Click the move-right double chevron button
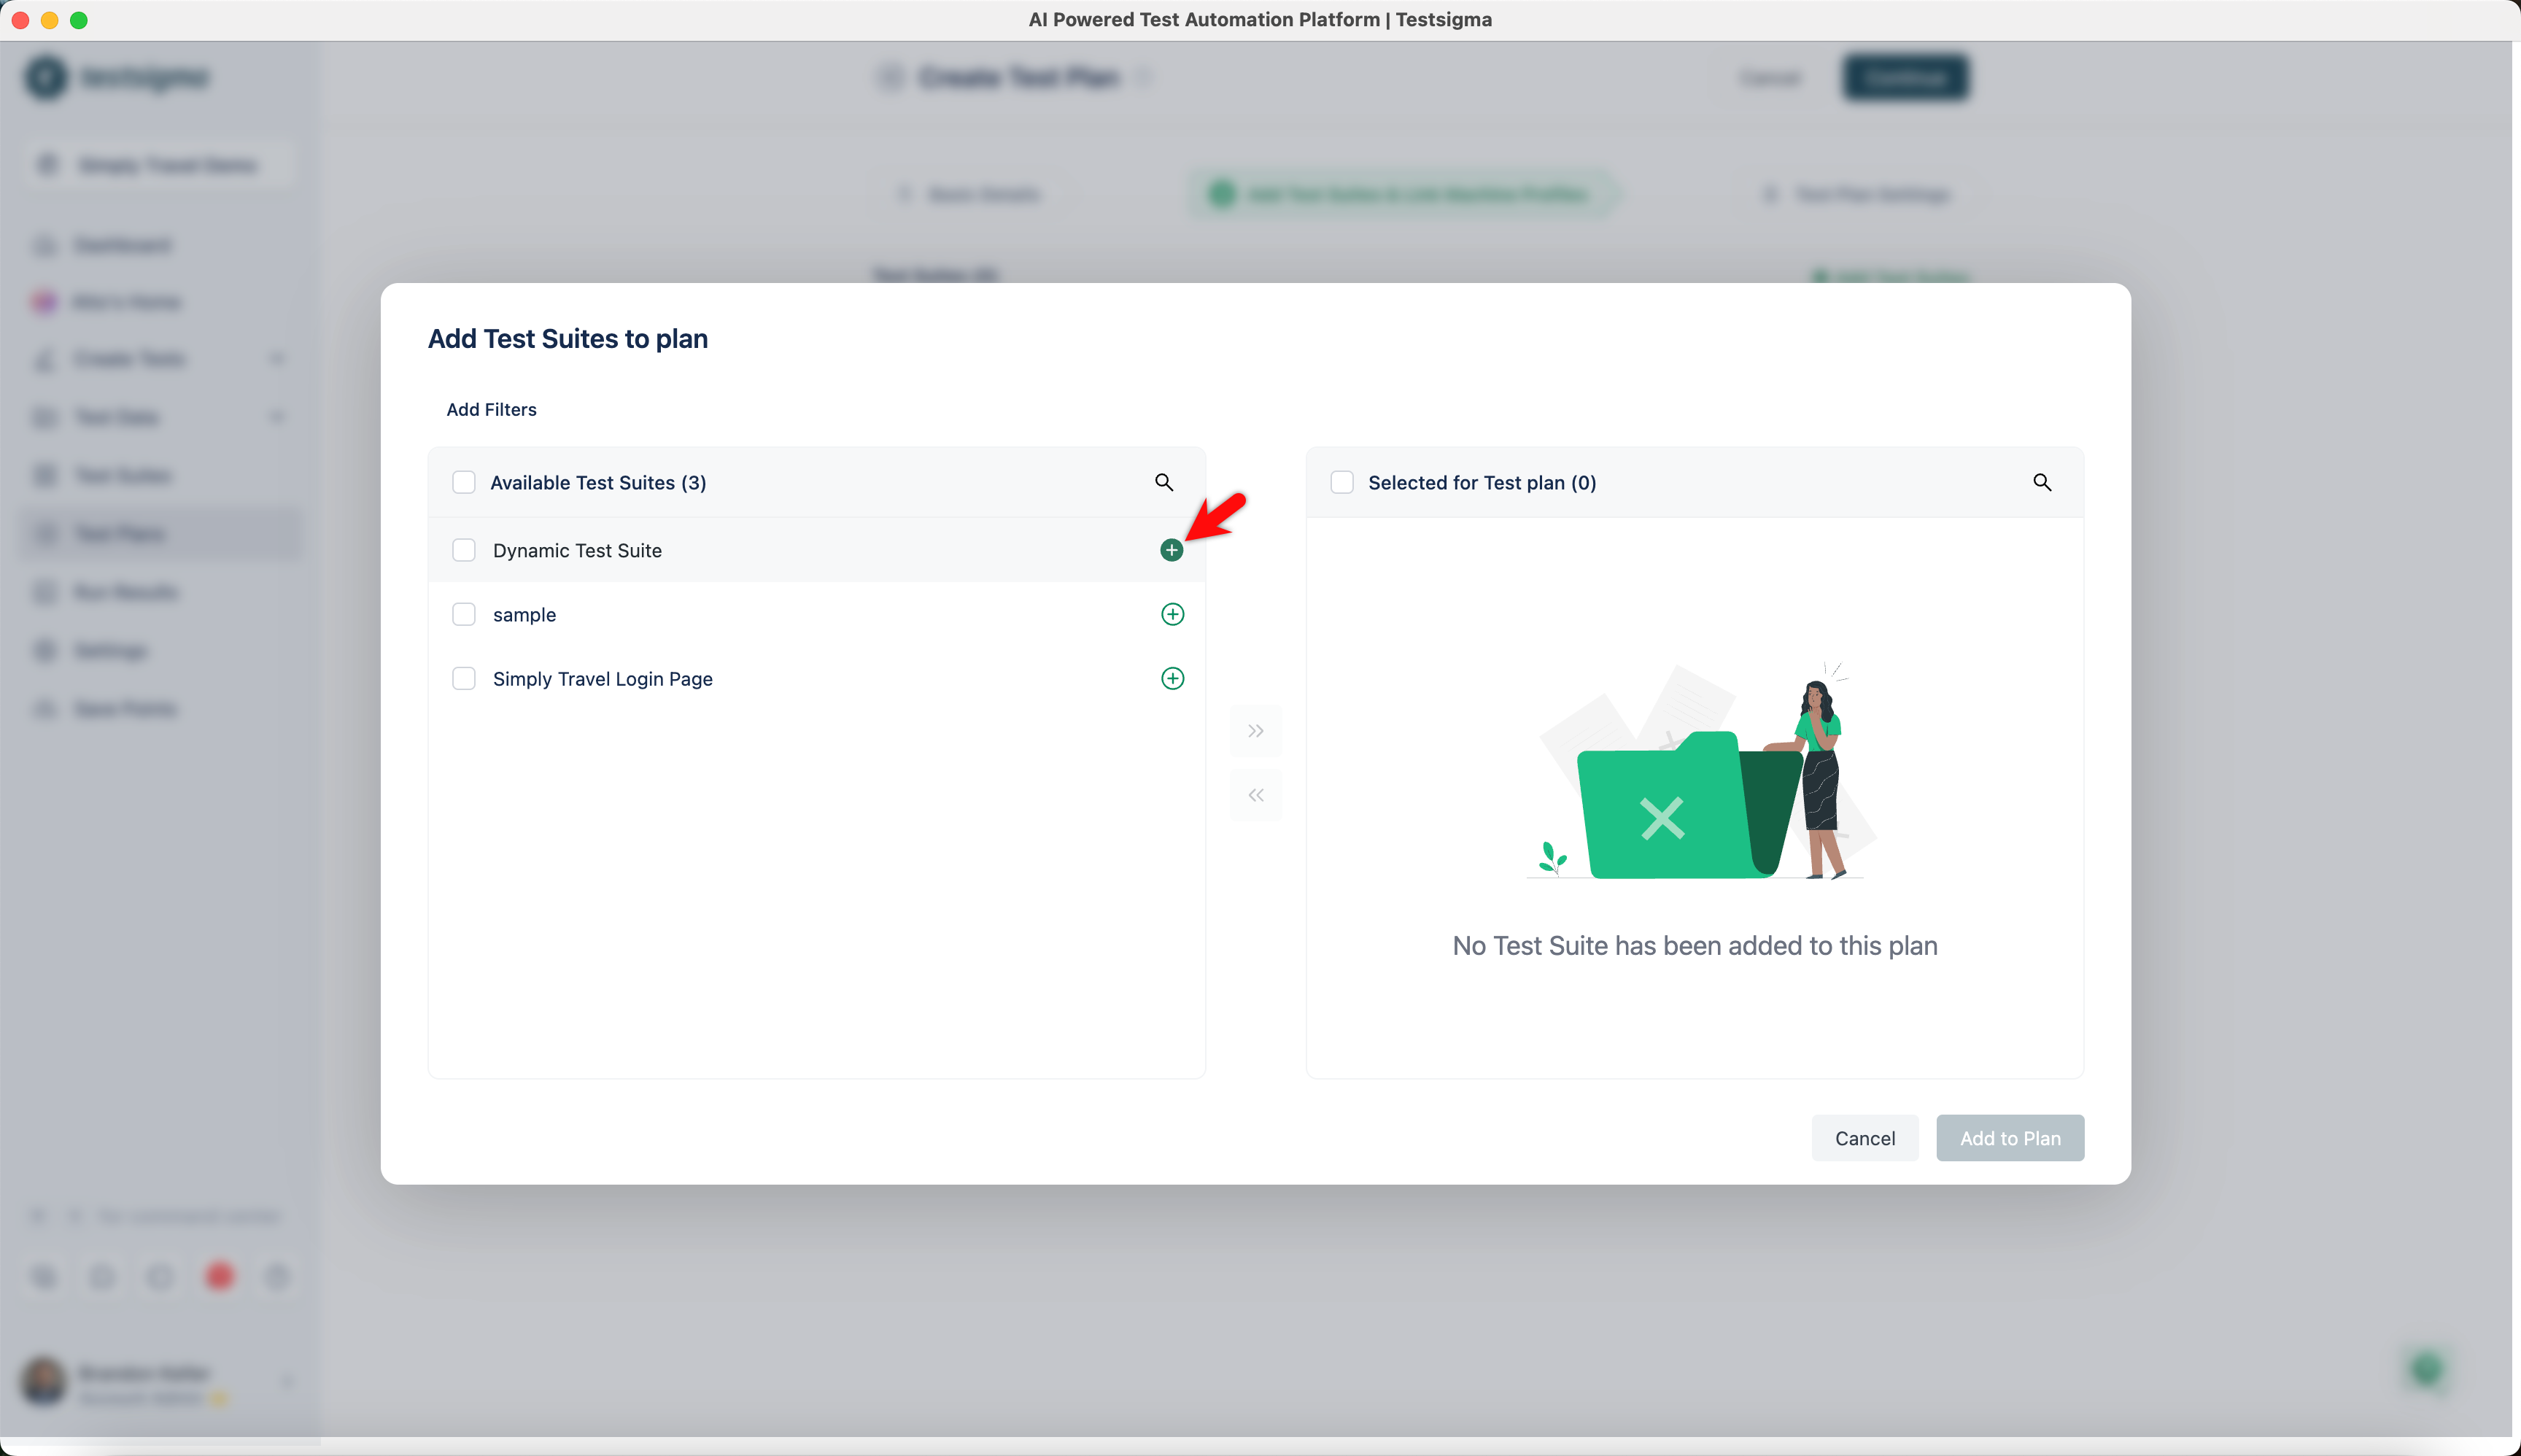The image size is (2521, 1456). pyautogui.click(x=1255, y=731)
